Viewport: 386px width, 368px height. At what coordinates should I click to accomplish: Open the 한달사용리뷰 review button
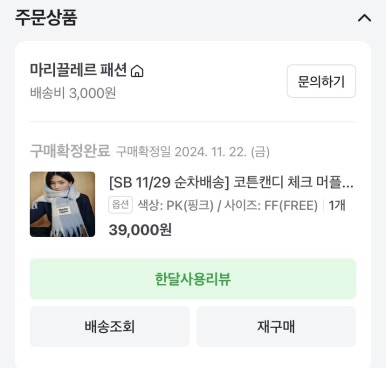(193, 279)
